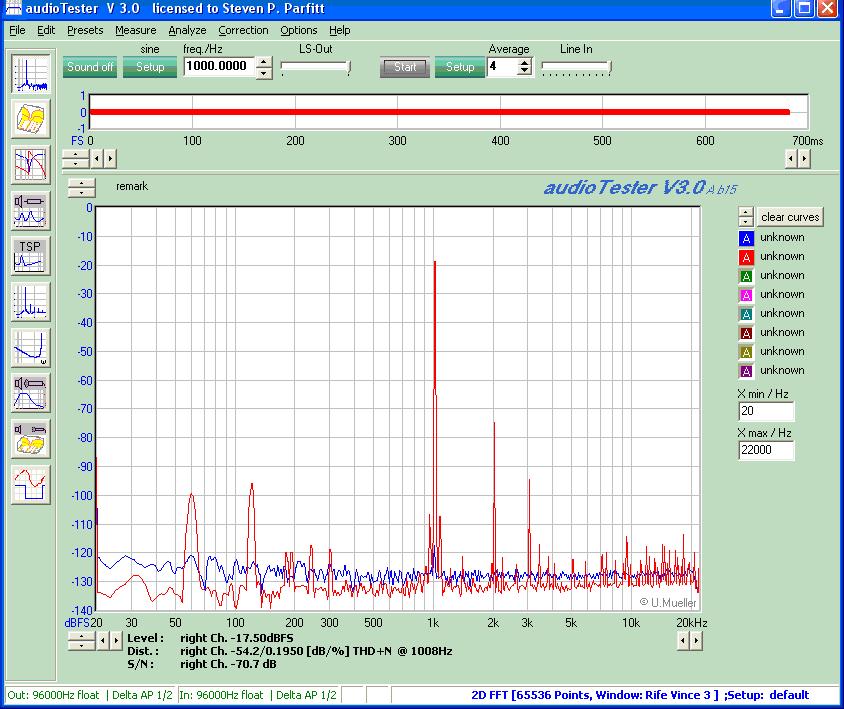Shift time plot right using right arrow near FS
Image resolution: width=844 pixels, height=709 pixels.
[x=110, y=159]
